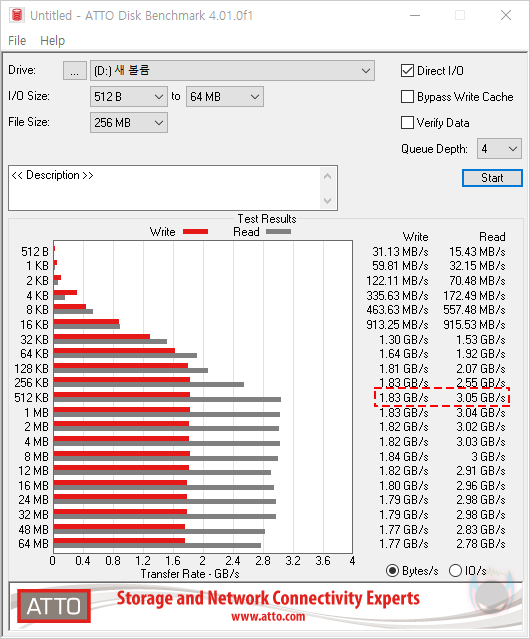The width and height of the screenshot is (530, 639).
Task: Expand the Drive selection dropdown
Action: (232, 71)
